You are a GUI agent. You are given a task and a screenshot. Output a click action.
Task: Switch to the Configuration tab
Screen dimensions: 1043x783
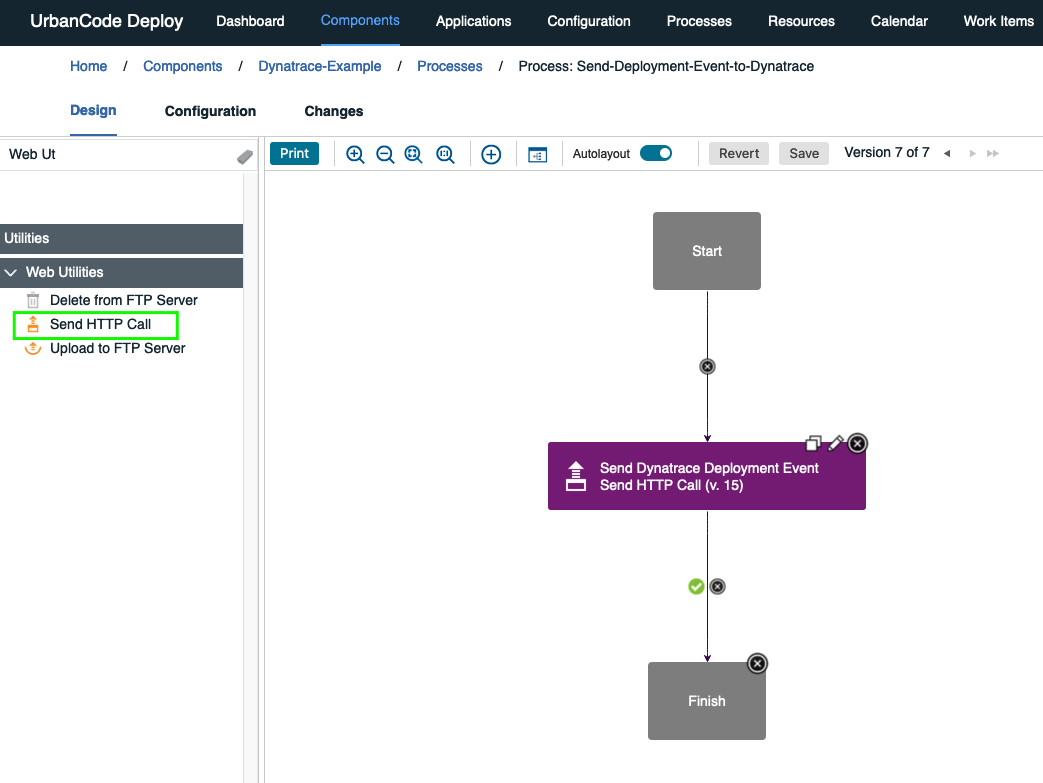coord(210,111)
